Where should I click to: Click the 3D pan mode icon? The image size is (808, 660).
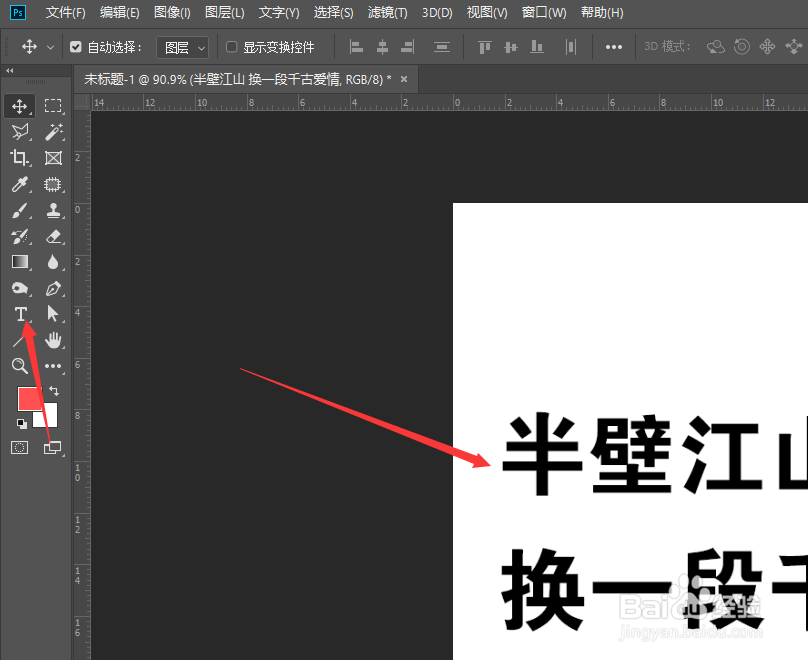coord(767,47)
